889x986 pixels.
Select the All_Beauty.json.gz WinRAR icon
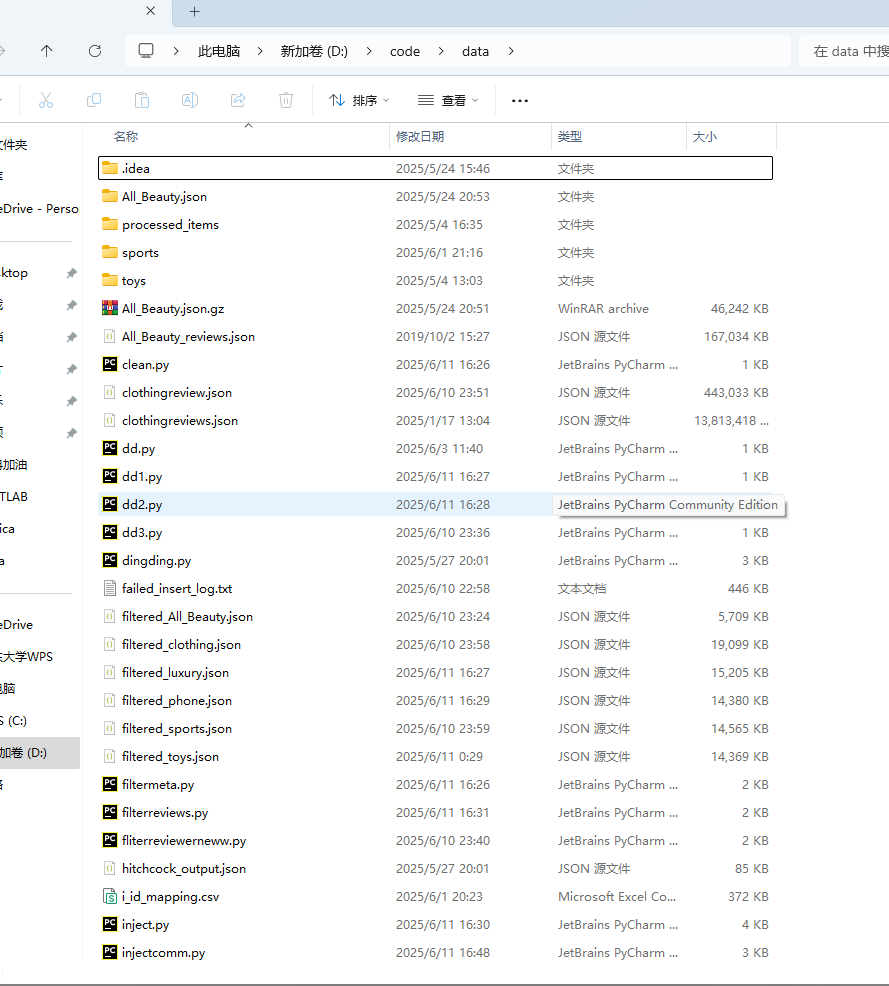110,308
